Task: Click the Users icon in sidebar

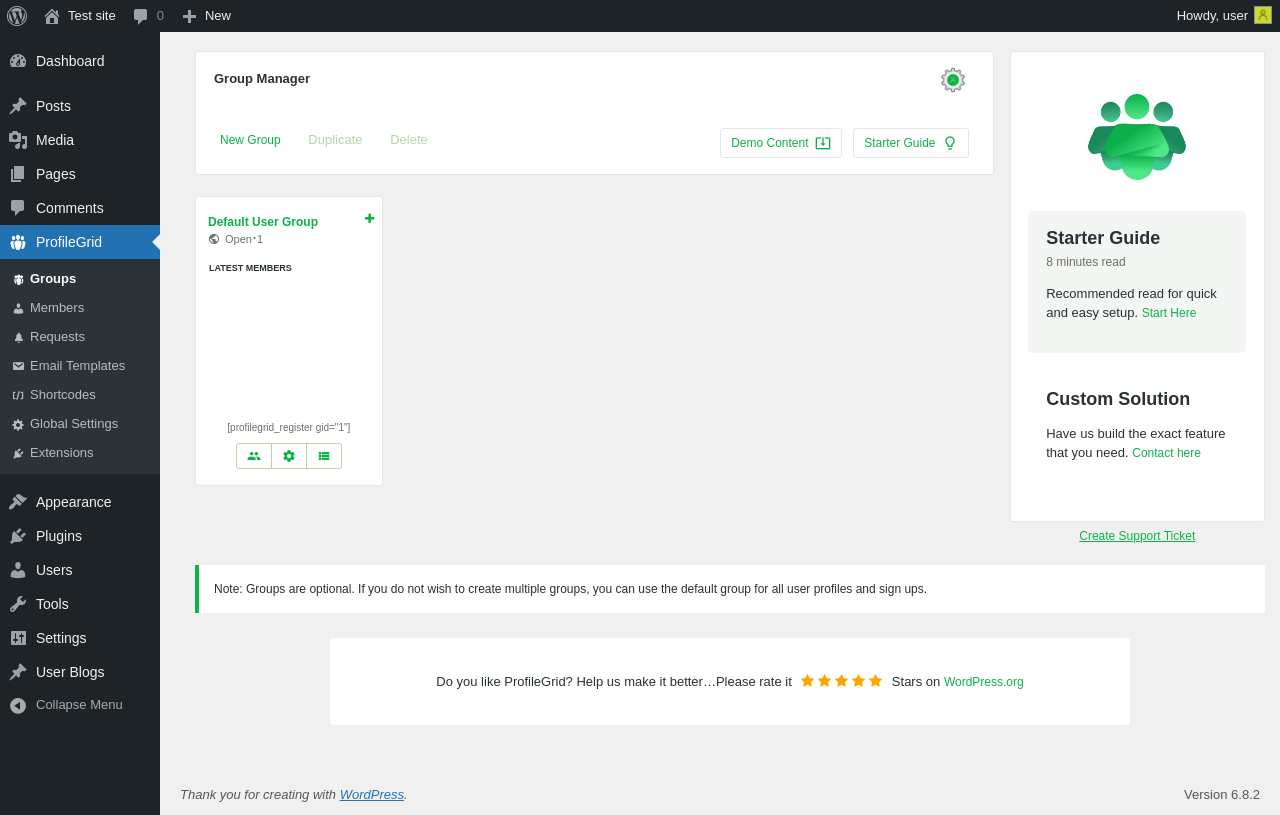Action: 18,570
